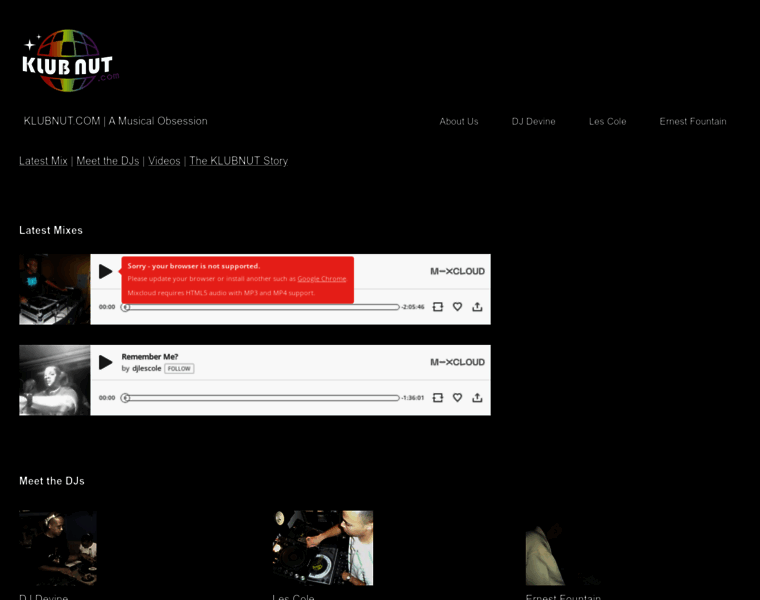Open the About Us menu item

point(459,122)
